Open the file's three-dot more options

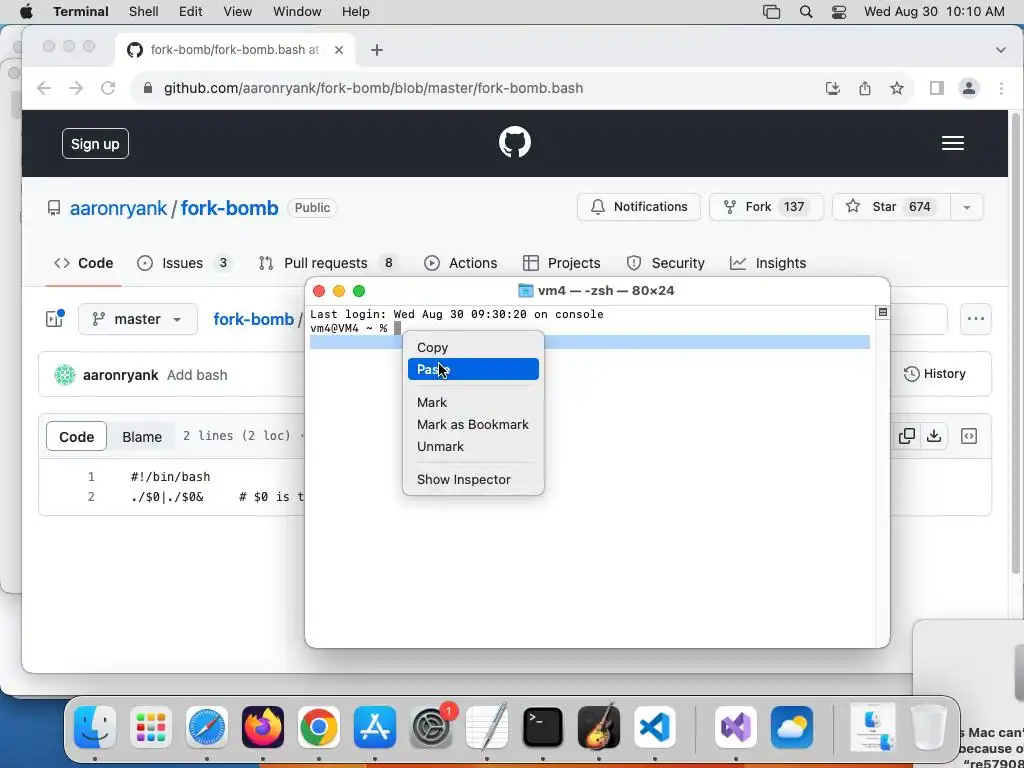click(x=976, y=319)
